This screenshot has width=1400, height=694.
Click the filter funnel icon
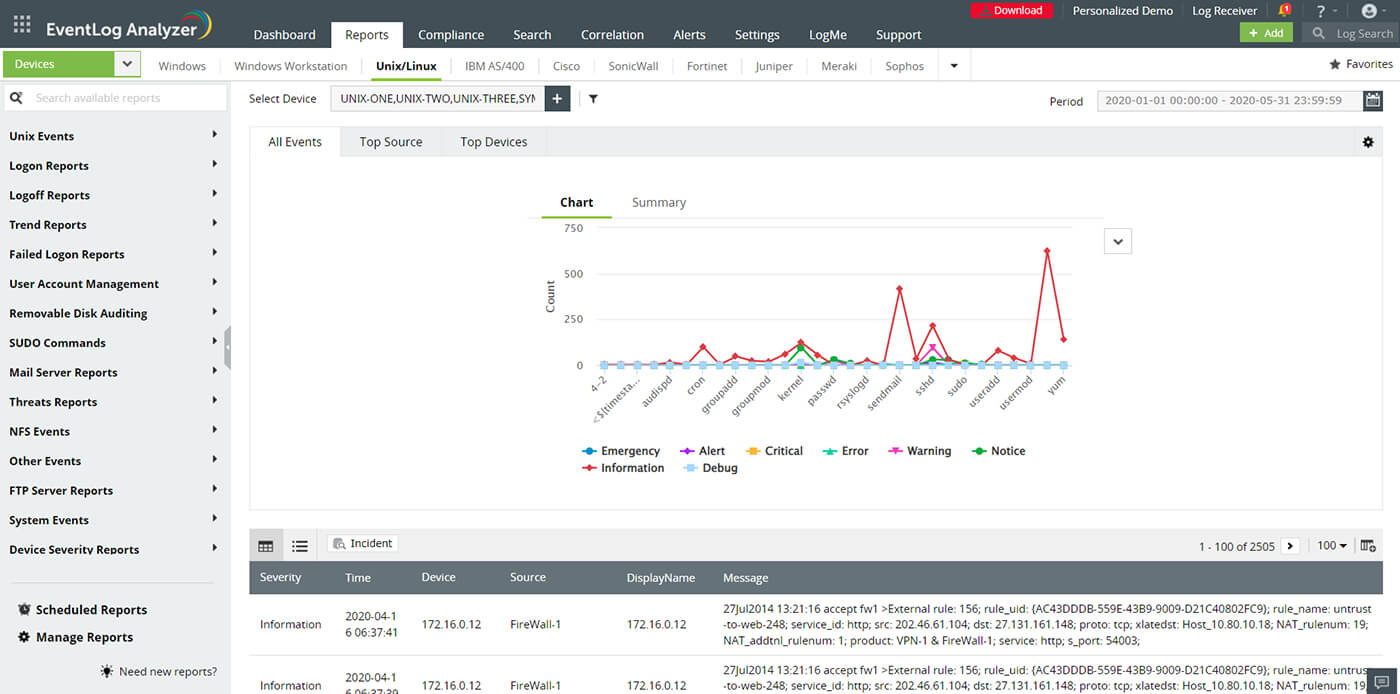coord(593,99)
